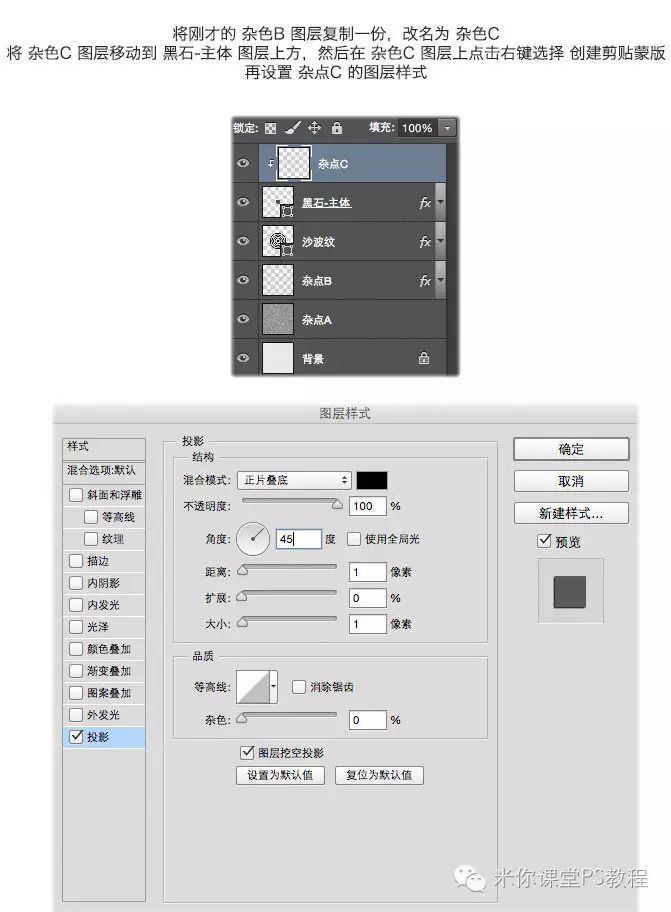Screen dimensions: 671x912
Task: Click the padlock icon on 背景 layer
Action: pos(424,358)
